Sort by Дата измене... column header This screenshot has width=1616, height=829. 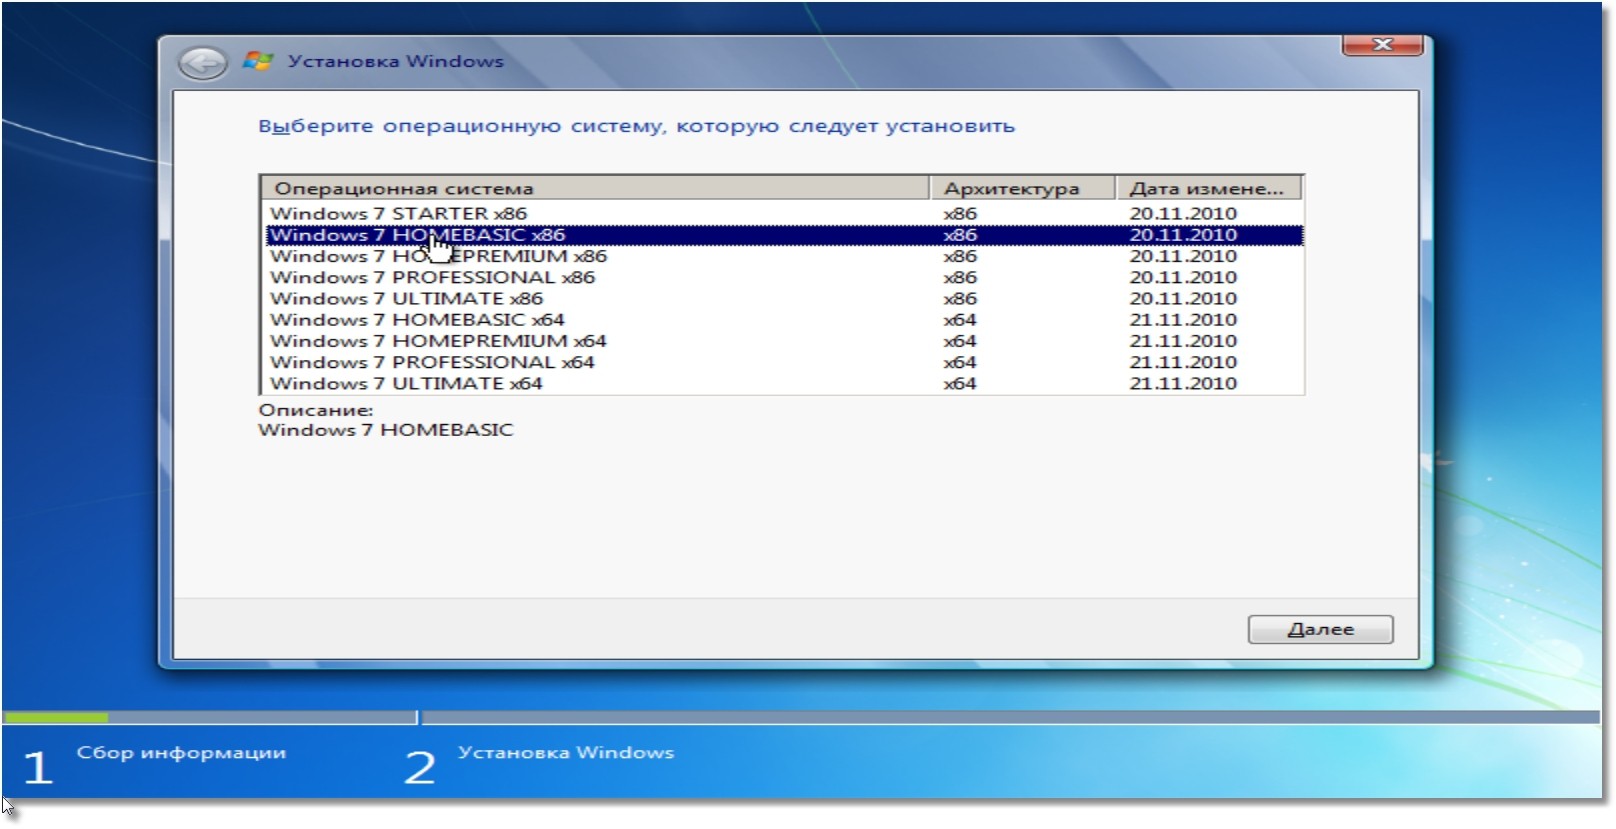[x=1208, y=188]
